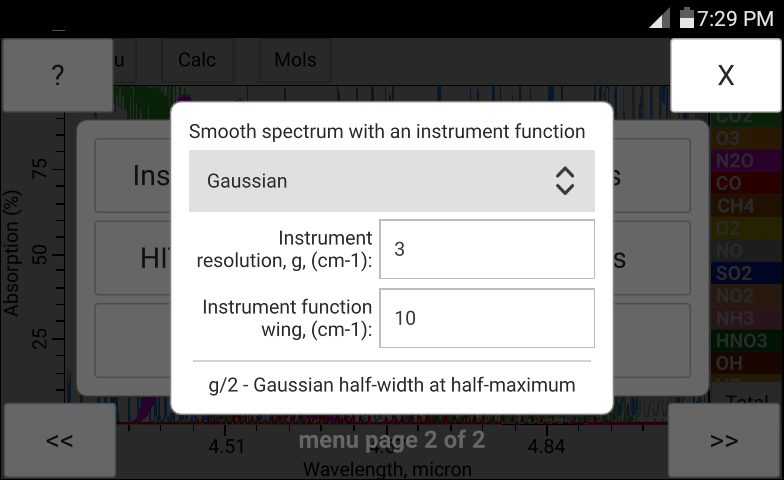Go to next menu page arrows

point(724,440)
